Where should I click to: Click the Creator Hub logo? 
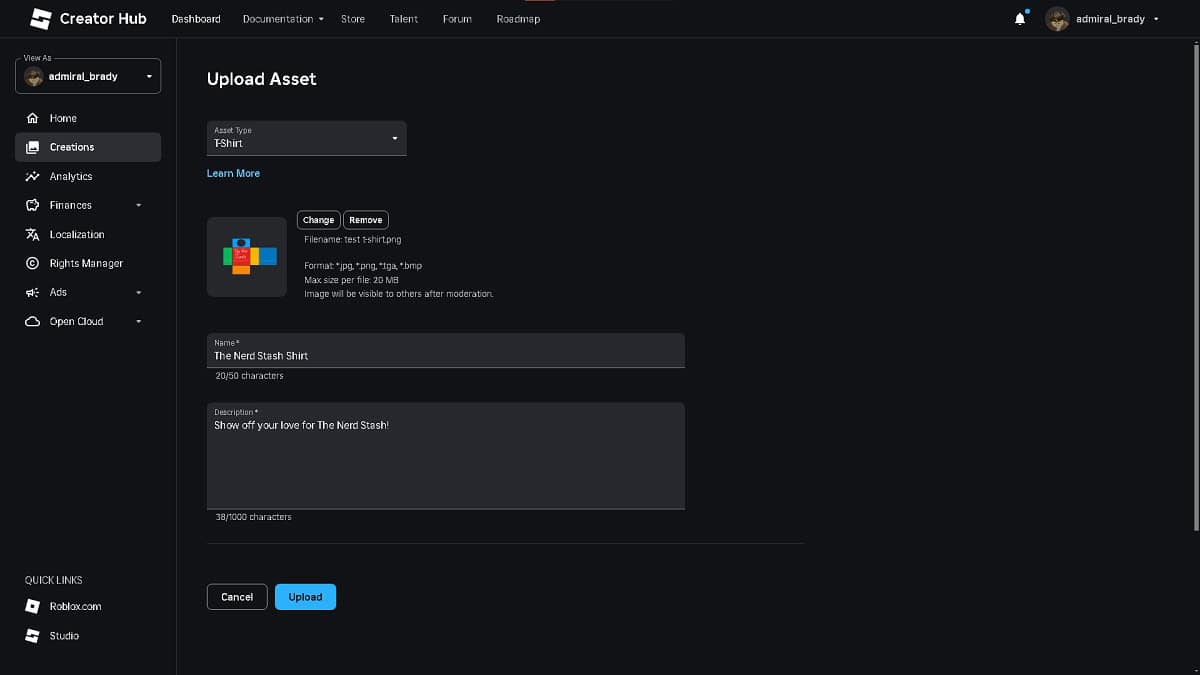[x=88, y=18]
